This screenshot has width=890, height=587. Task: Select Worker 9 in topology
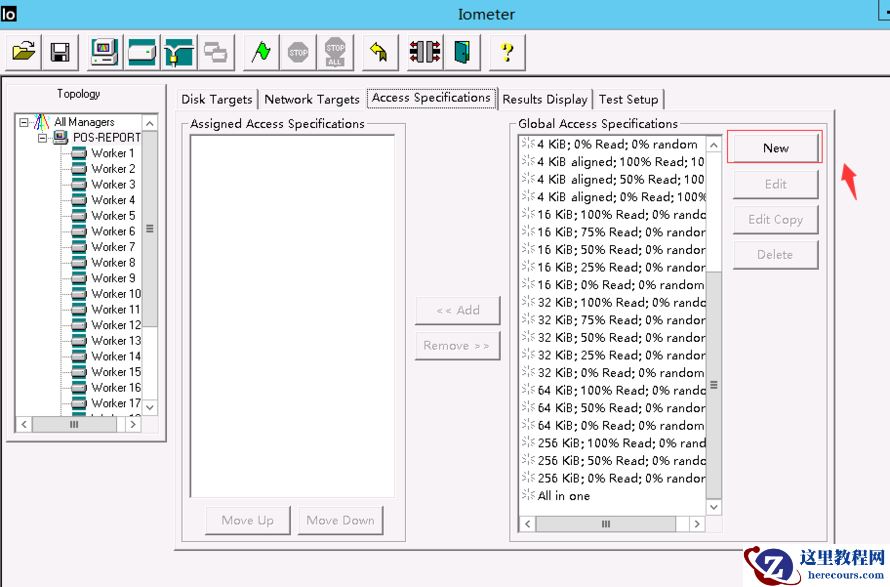pyautogui.click(x=112, y=278)
